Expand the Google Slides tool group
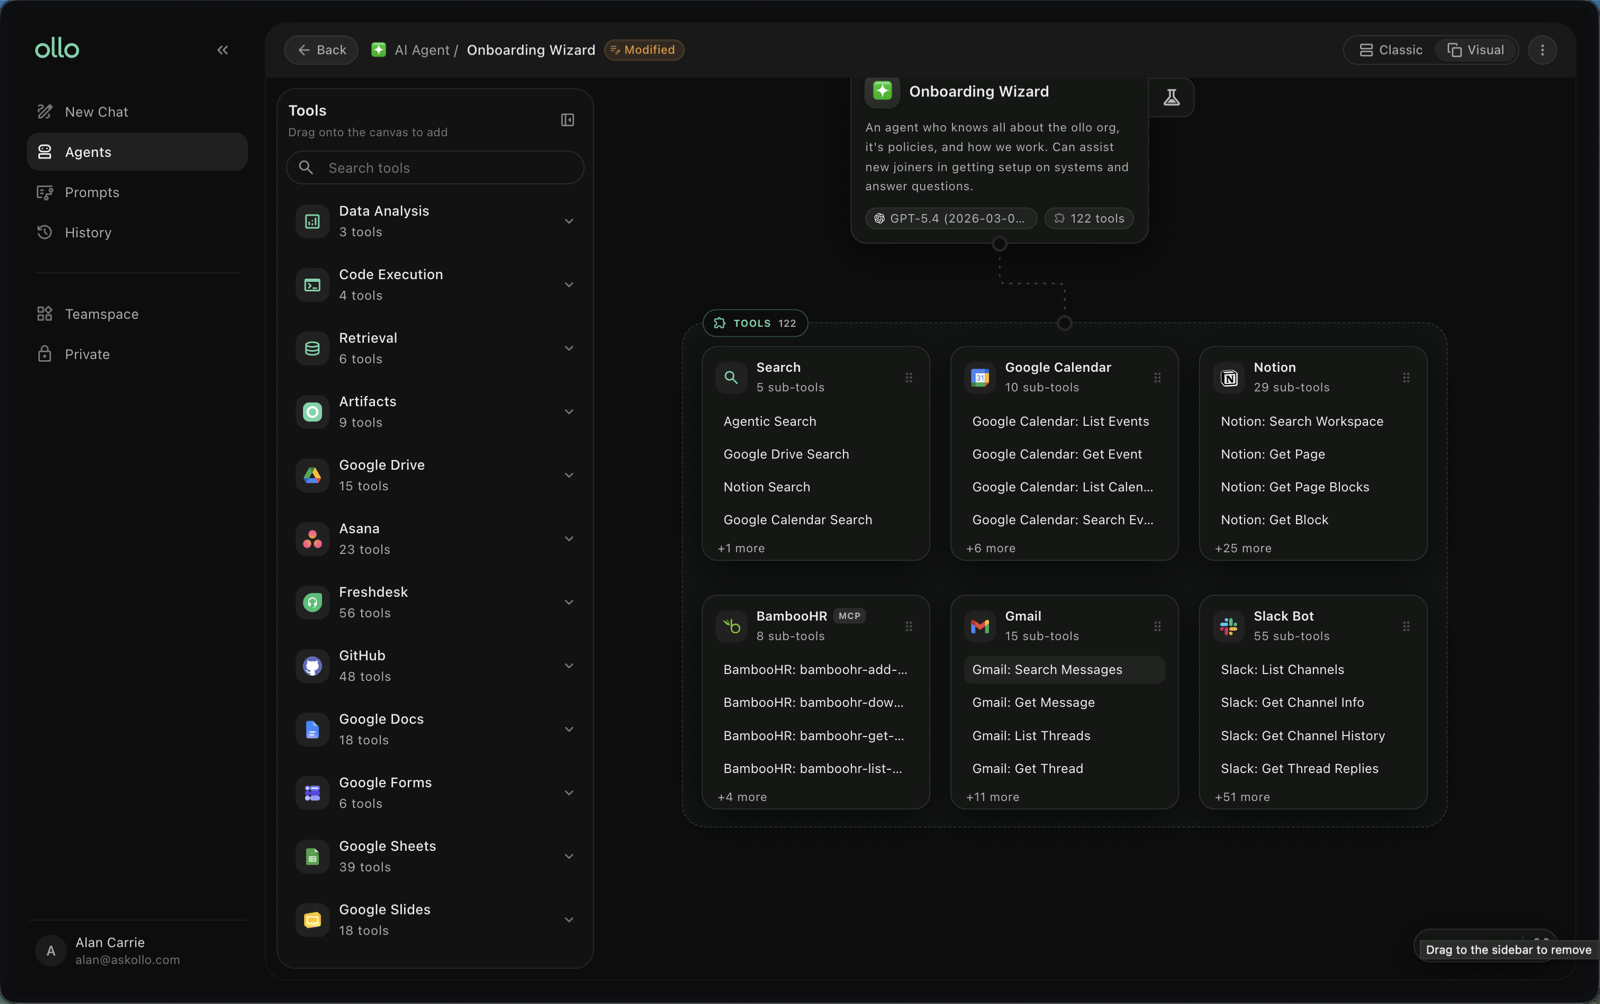This screenshot has width=1600, height=1004. pyautogui.click(x=568, y=920)
